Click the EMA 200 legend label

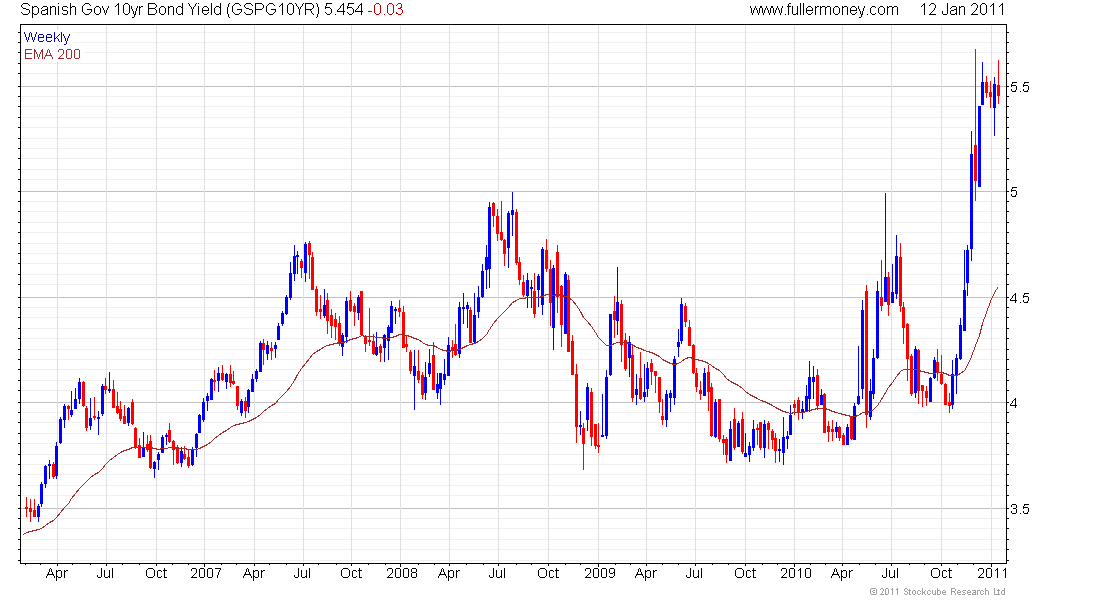[x=52, y=54]
